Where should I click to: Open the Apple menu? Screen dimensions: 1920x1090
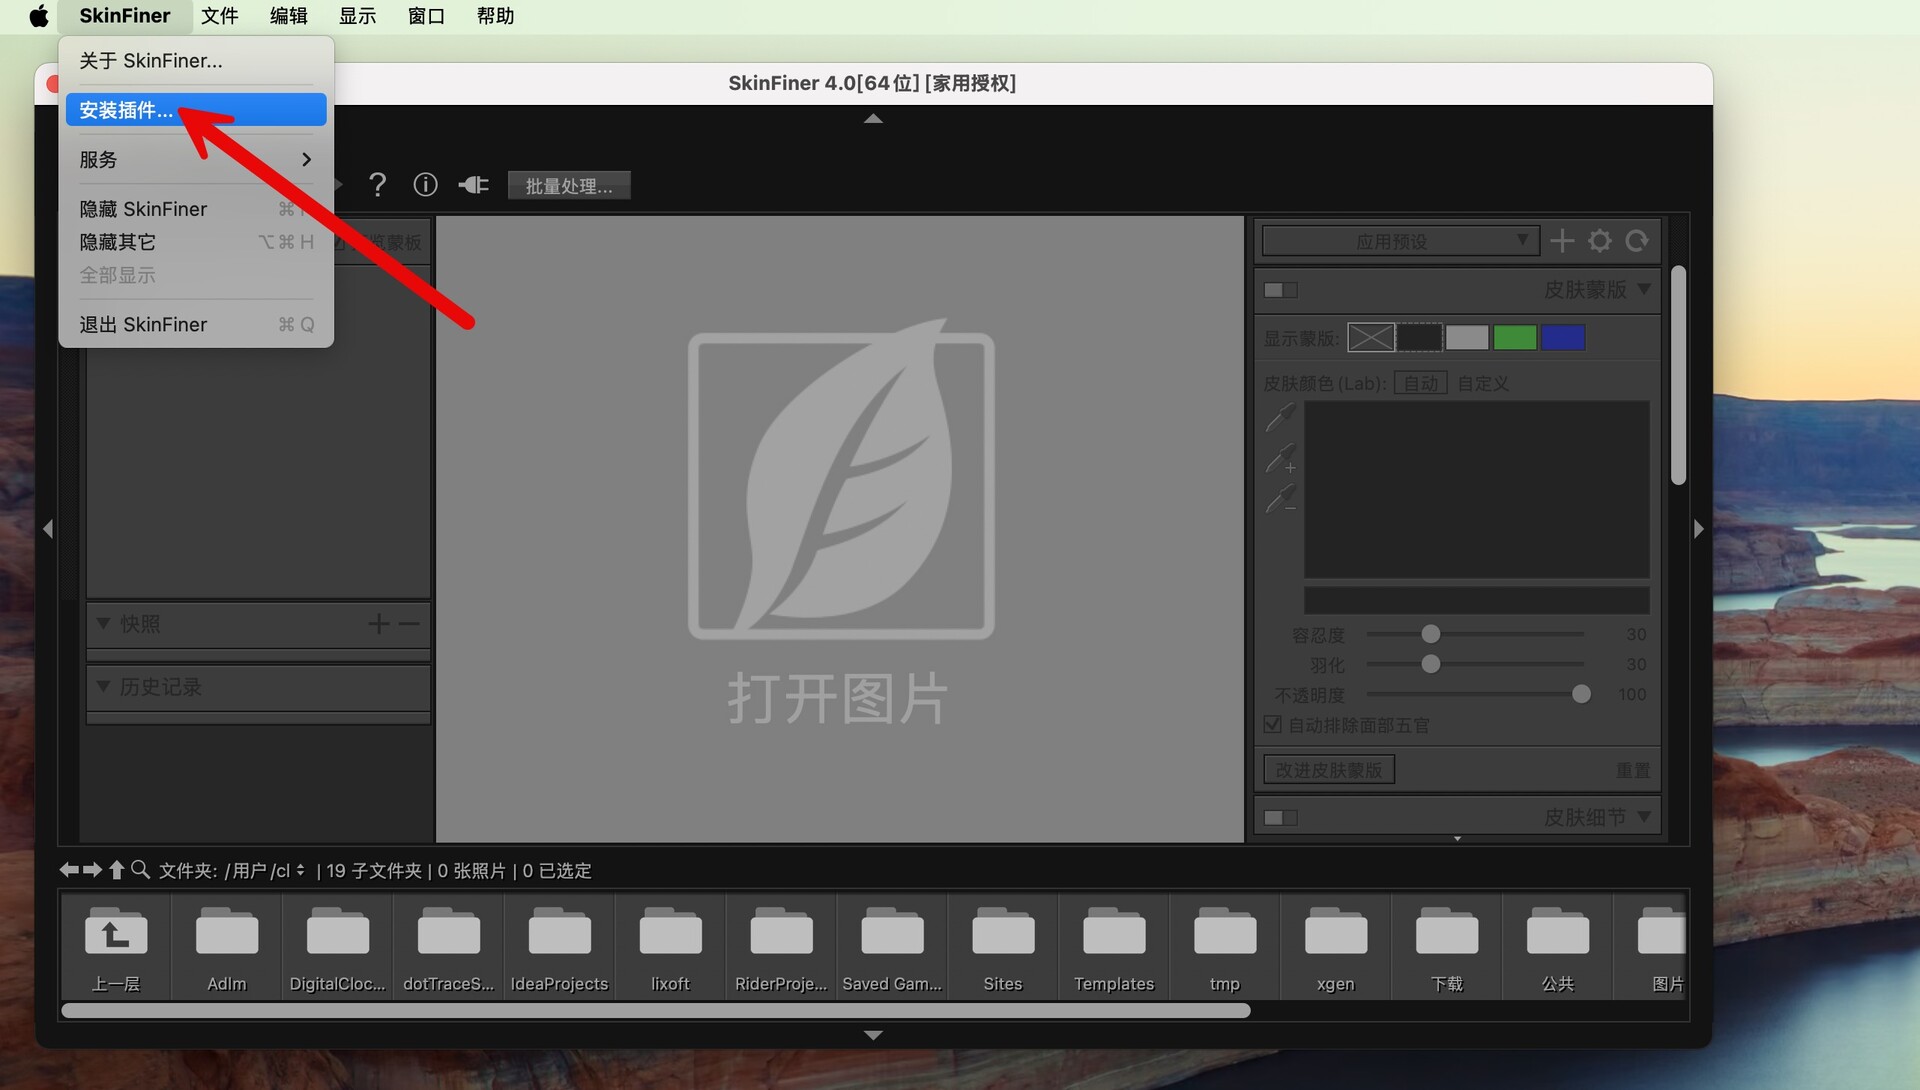tap(38, 16)
